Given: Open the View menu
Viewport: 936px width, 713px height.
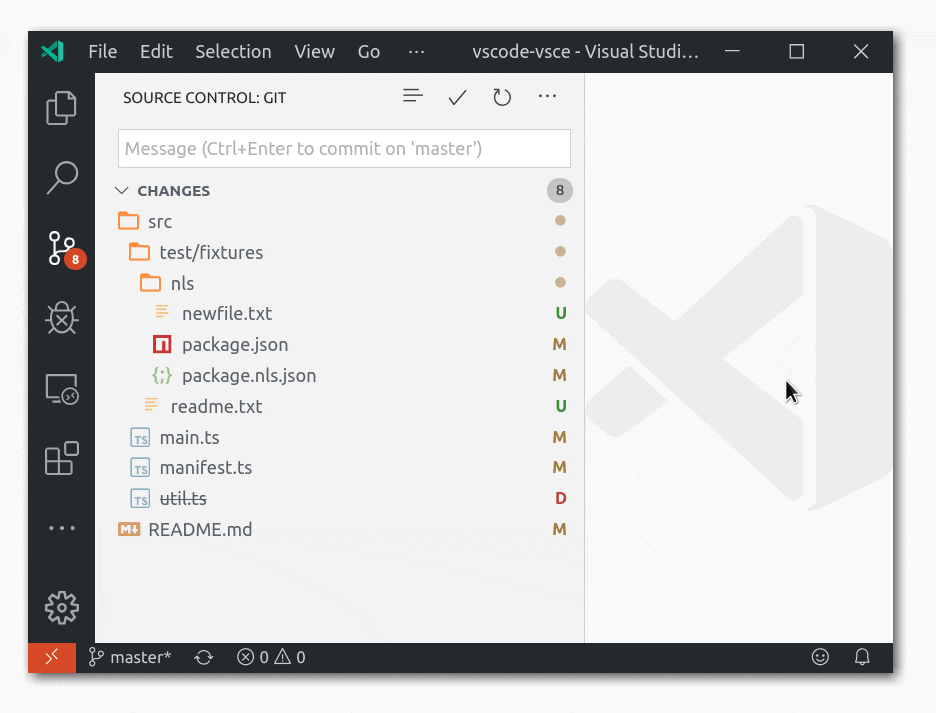Looking at the screenshot, I should (x=314, y=52).
